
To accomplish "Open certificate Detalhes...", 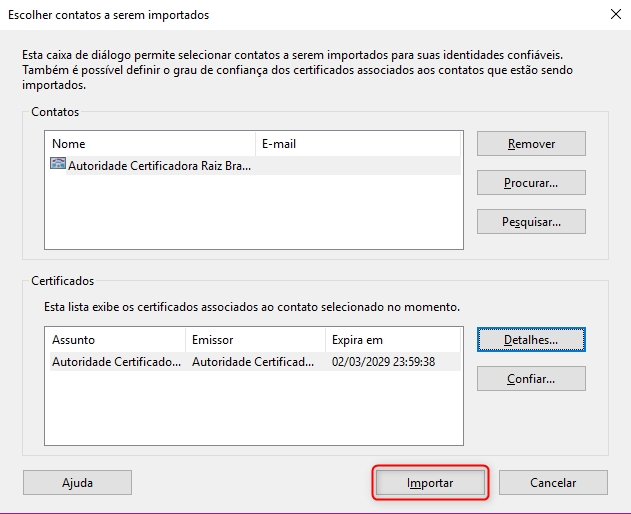I will coord(531,340).
